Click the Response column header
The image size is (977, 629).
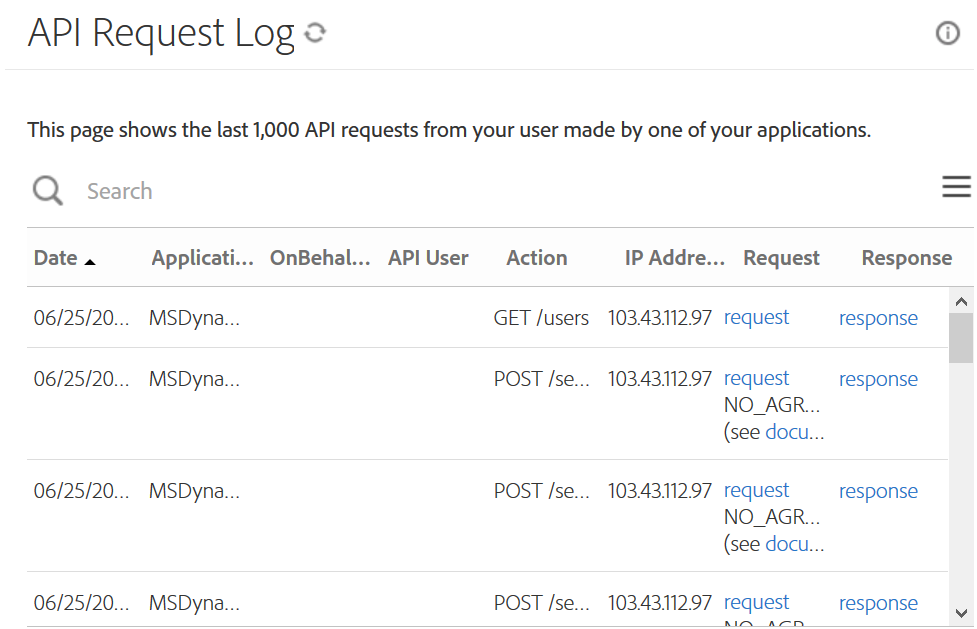pyautogui.click(x=907, y=257)
